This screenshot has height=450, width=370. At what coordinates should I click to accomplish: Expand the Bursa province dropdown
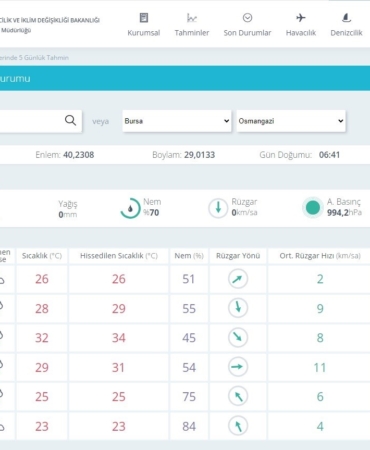point(177,121)
